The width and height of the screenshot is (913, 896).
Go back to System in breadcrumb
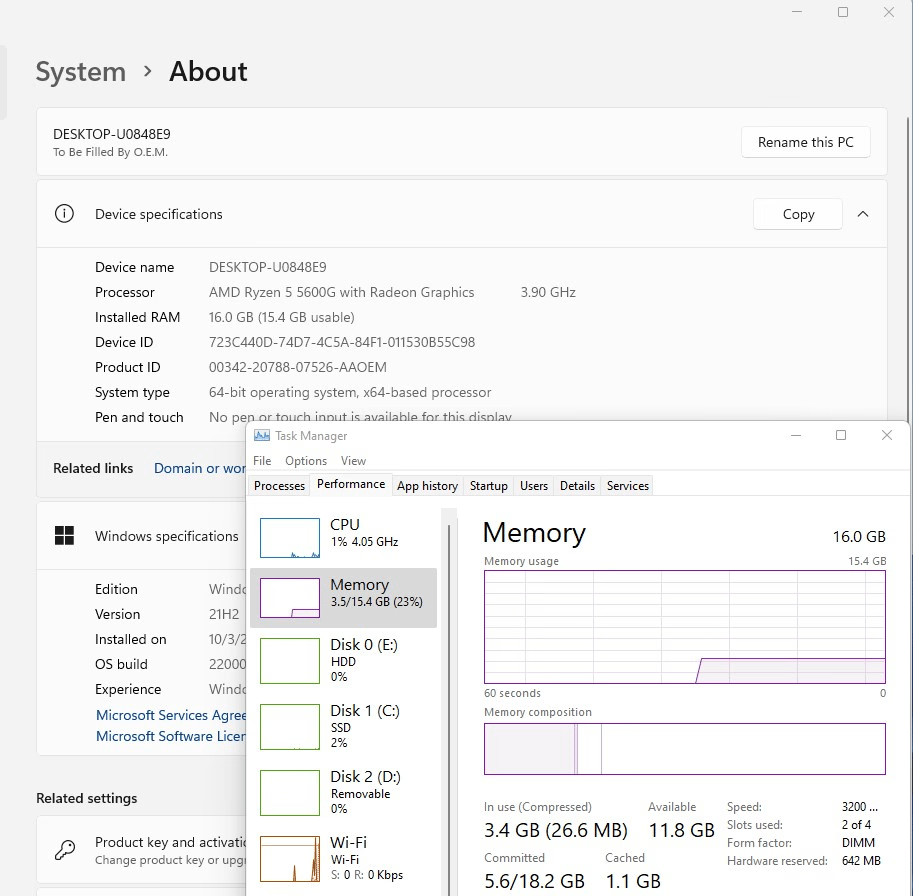(80, 72)
